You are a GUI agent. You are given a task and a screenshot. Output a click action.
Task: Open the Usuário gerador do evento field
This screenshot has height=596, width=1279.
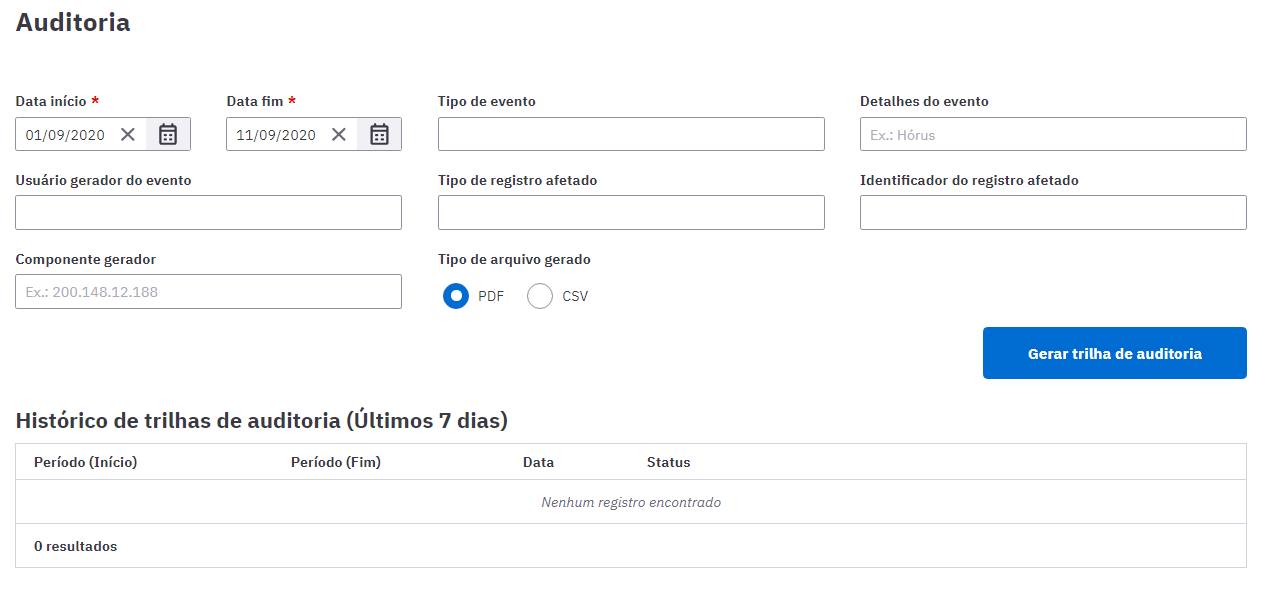click(x=208, y=212)
